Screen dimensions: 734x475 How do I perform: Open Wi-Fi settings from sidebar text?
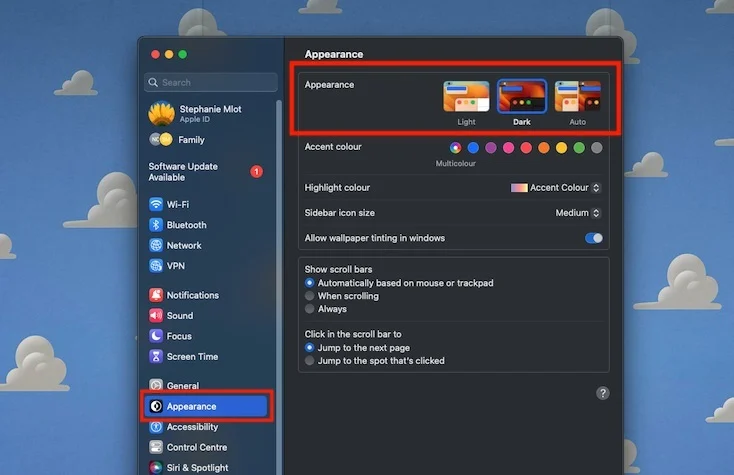click(178, 205)
